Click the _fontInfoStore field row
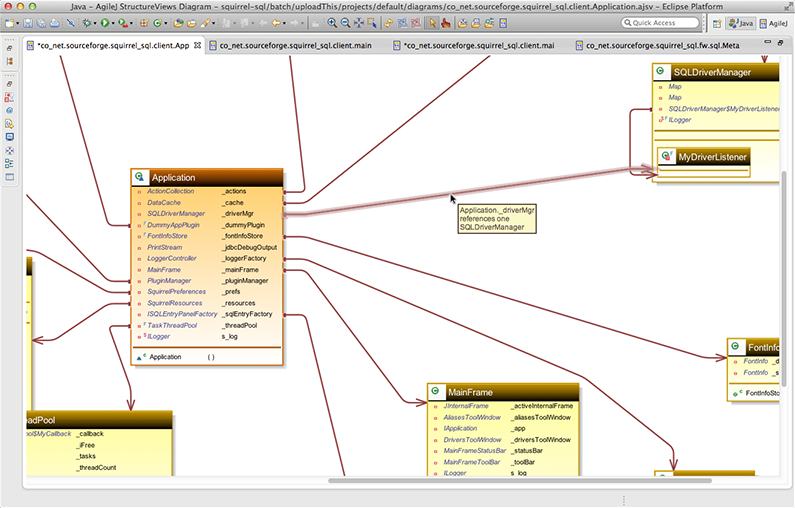 click(207, 236)
